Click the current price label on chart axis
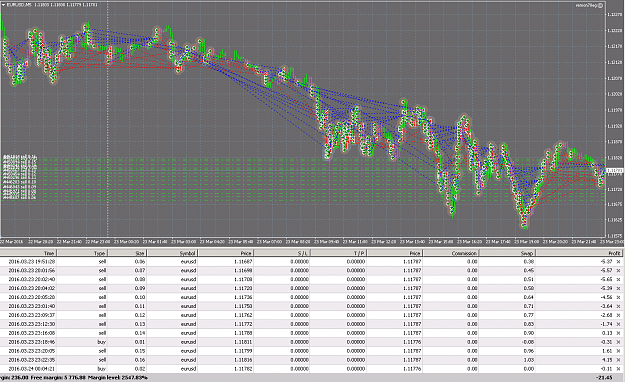 coord(615,171)
